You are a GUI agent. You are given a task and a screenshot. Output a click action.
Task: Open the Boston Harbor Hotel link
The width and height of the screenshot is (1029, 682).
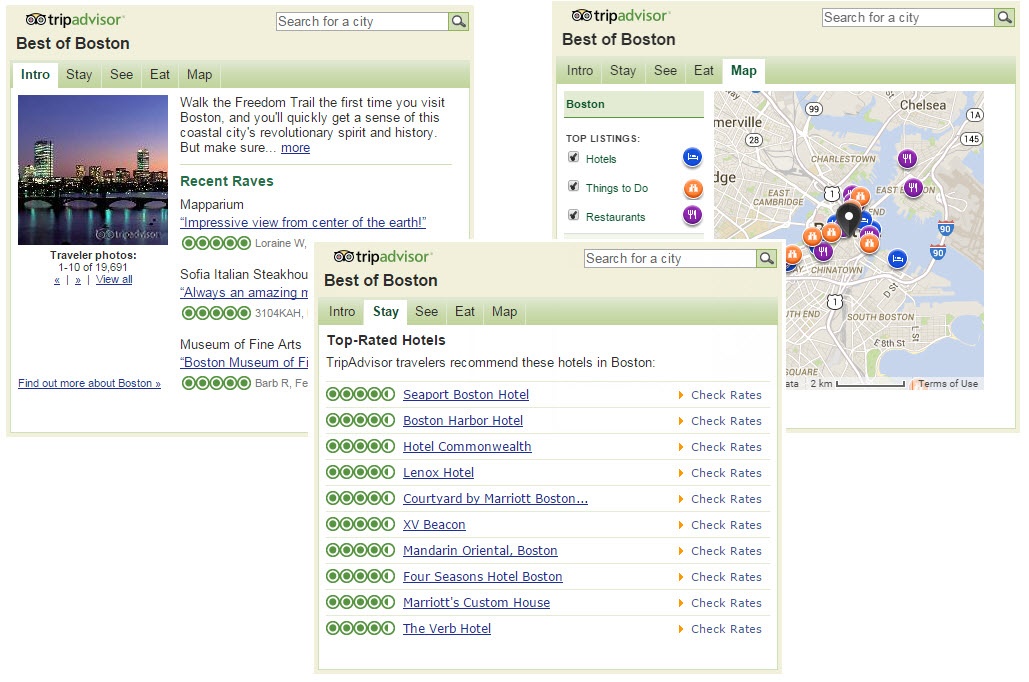(x=463, y=421)
